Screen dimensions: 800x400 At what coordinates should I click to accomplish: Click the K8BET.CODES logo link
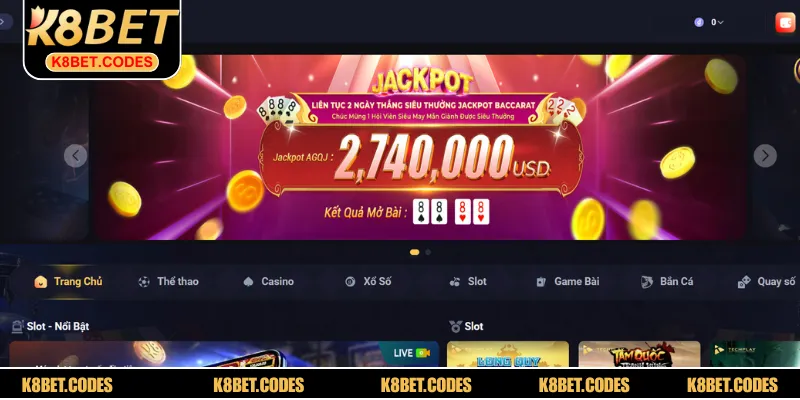pyautogui.click(x=102, y=39)
